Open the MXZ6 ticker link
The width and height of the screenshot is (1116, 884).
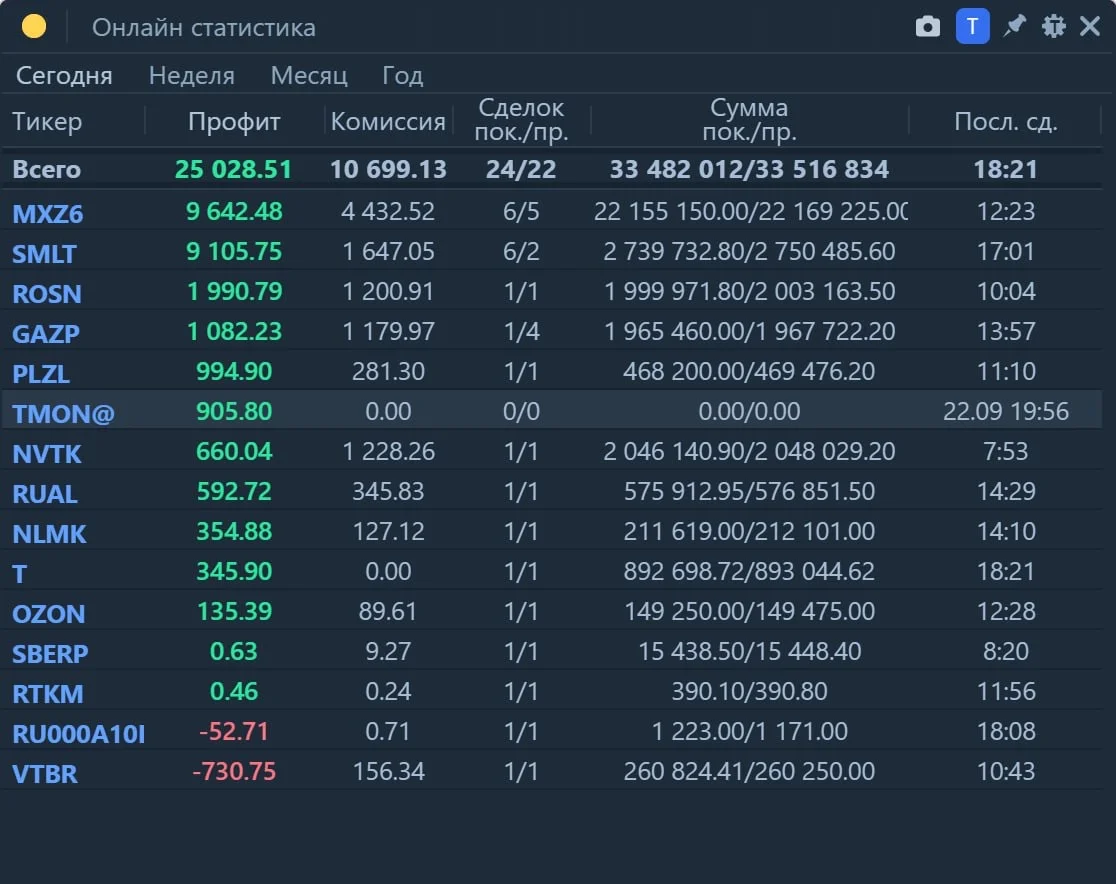(x=48, y=214)
